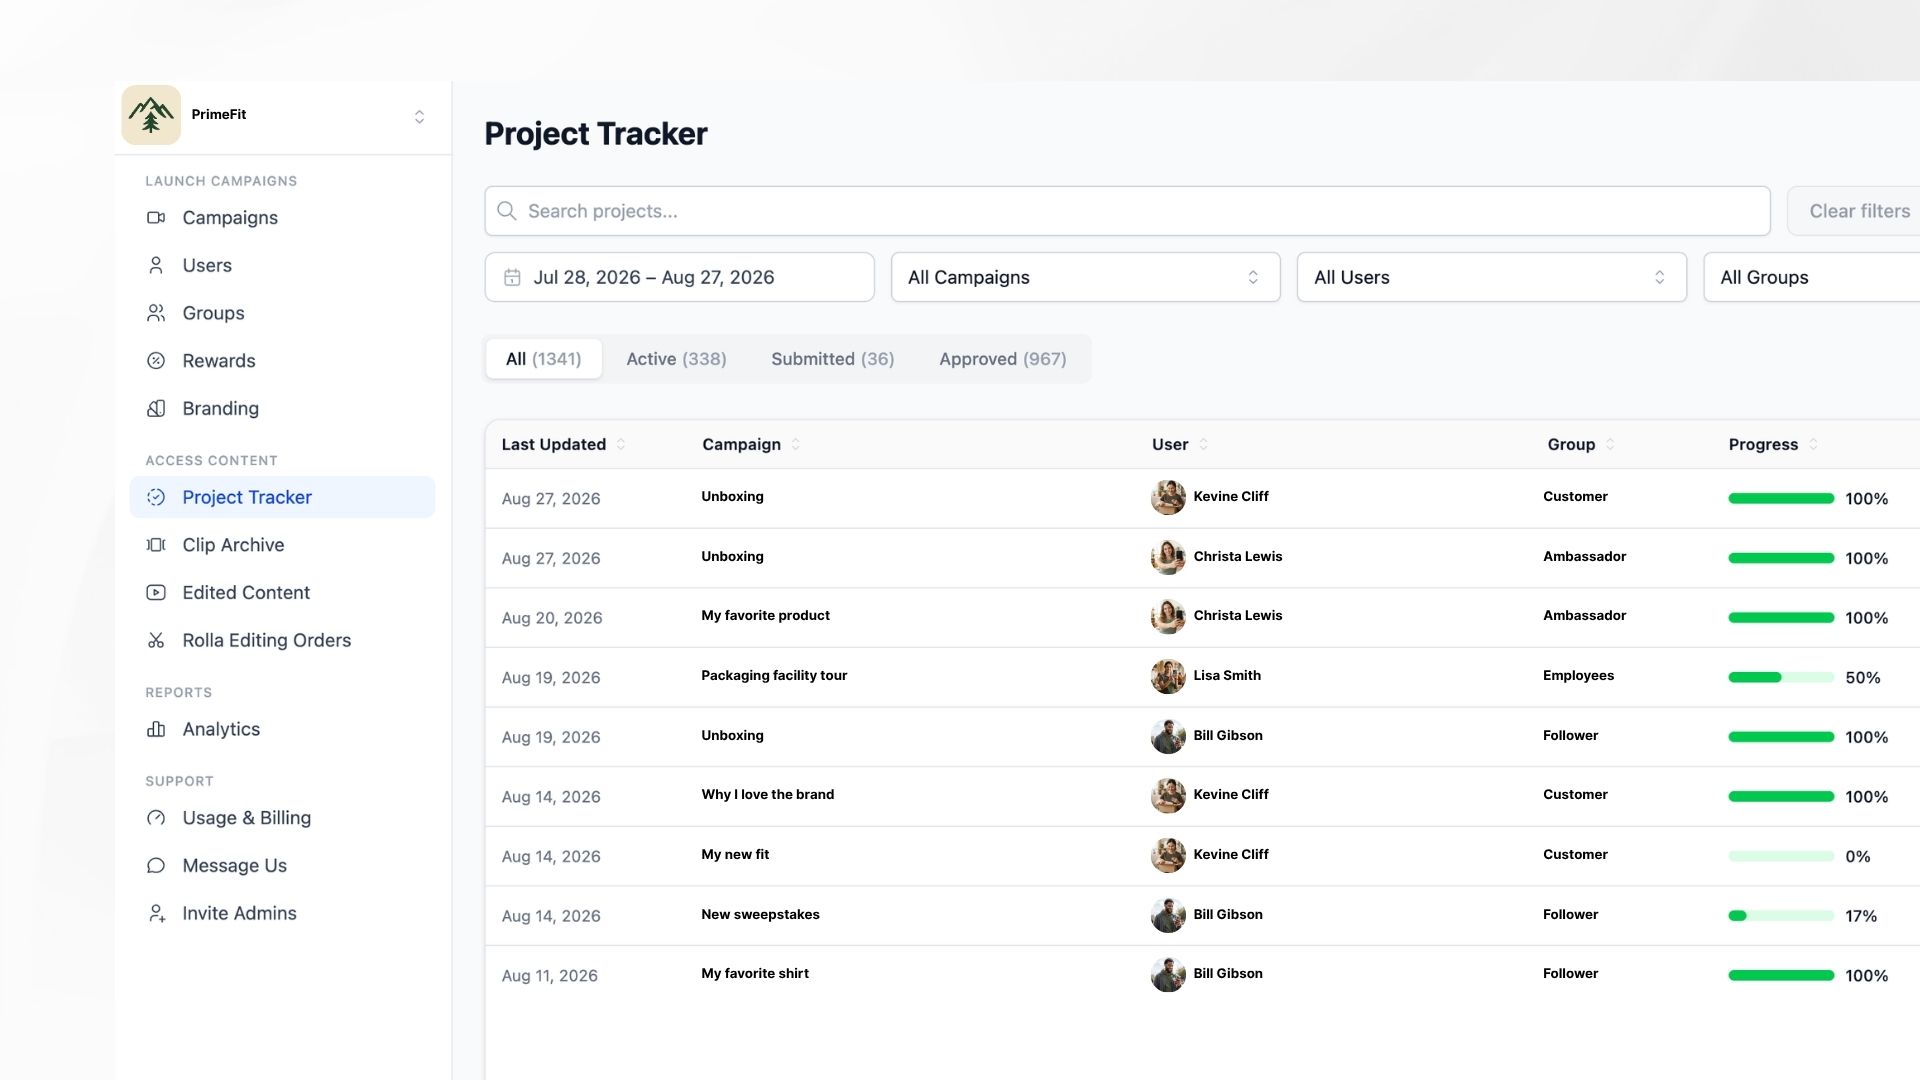Expand the All Users dropdown
Image resolution: width=1920 pixels, height=1080 pixels.
1491,277
